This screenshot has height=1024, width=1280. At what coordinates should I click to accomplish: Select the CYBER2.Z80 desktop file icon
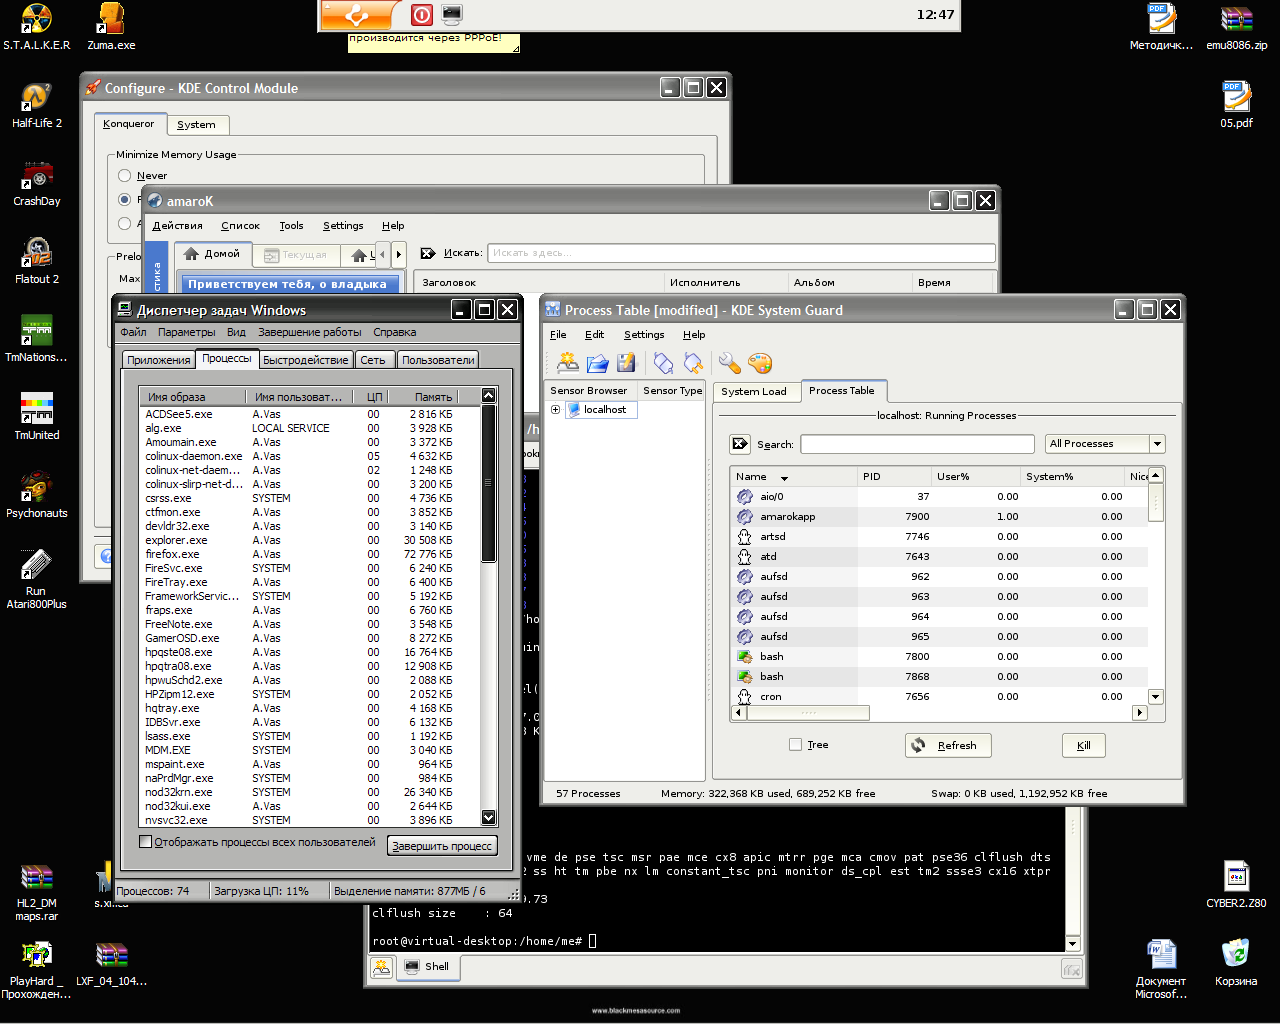[x=1236, y=884]
